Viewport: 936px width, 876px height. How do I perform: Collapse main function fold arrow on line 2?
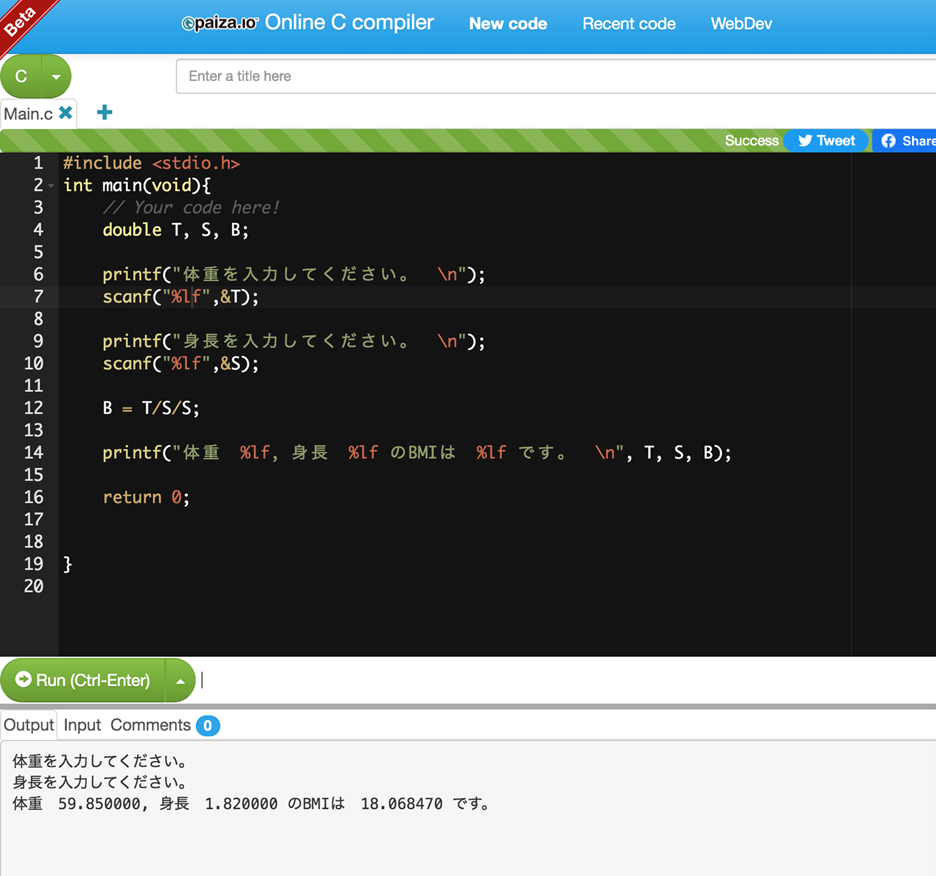pos(51,186)
